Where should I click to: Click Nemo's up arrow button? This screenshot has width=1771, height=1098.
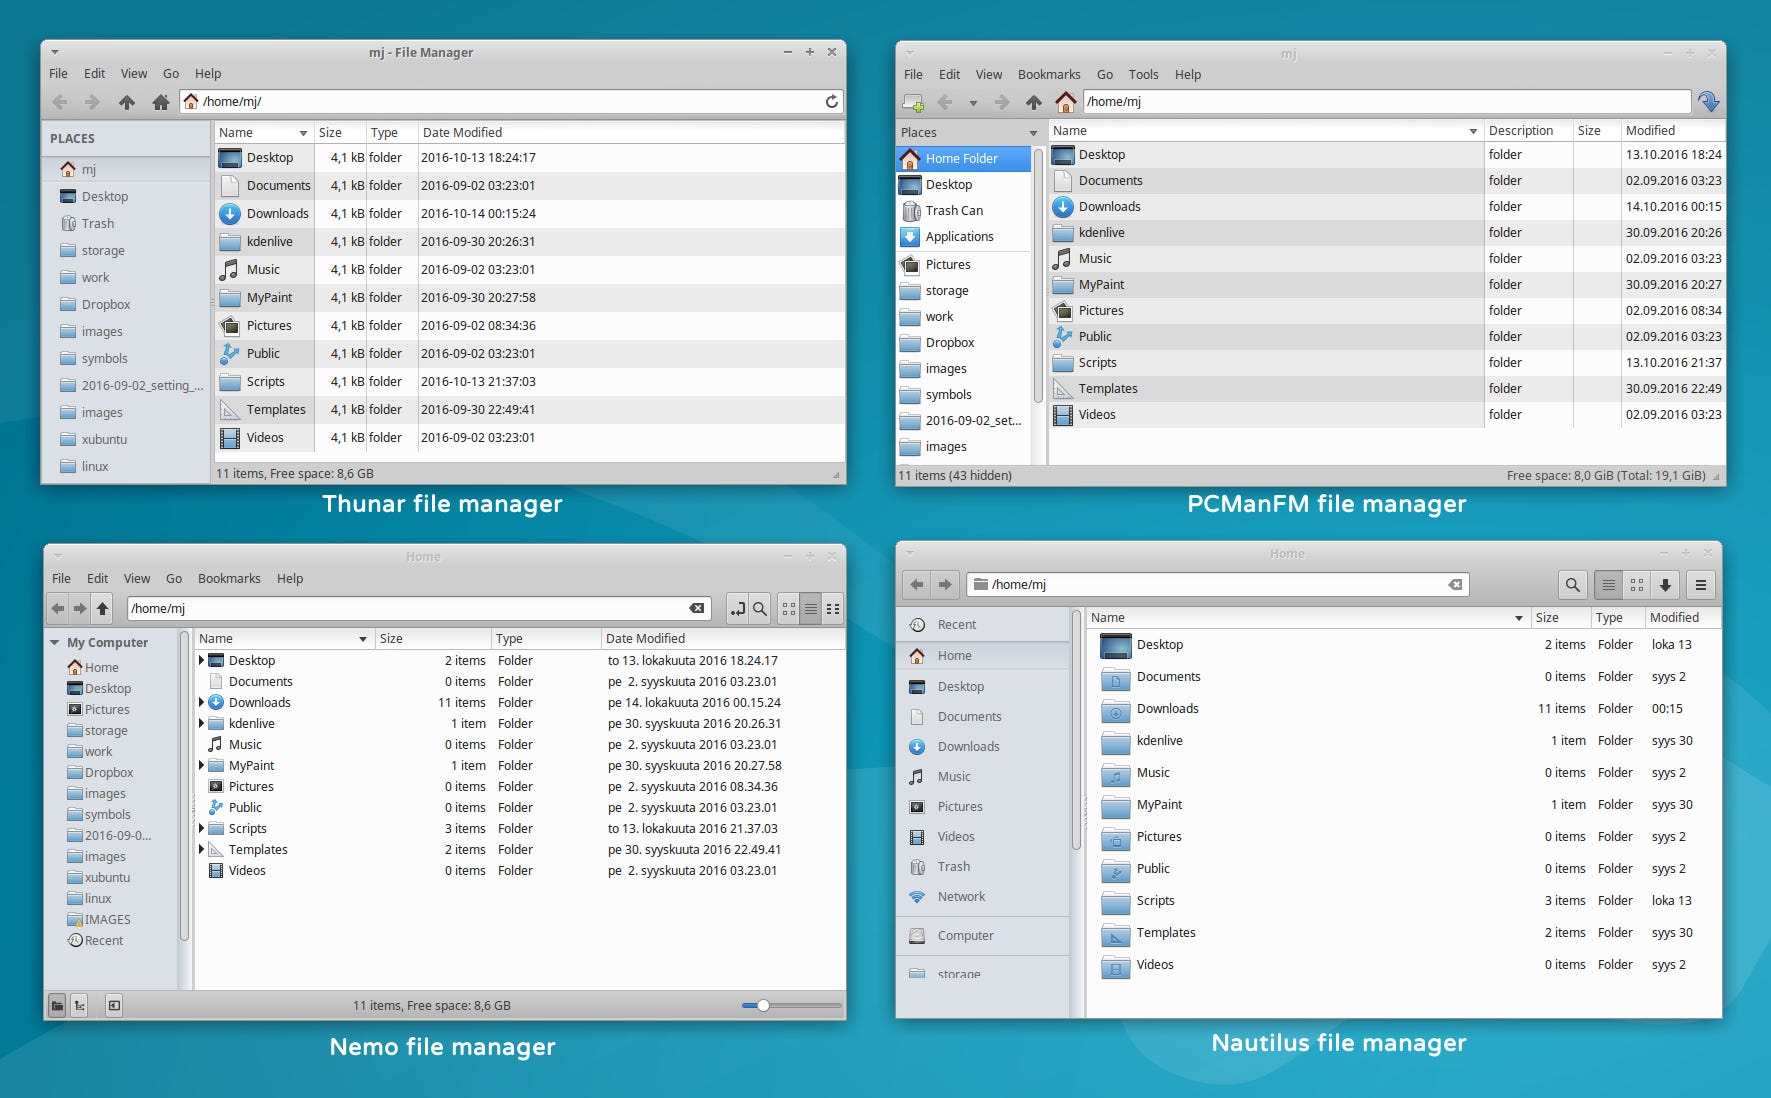pos(102,608)
